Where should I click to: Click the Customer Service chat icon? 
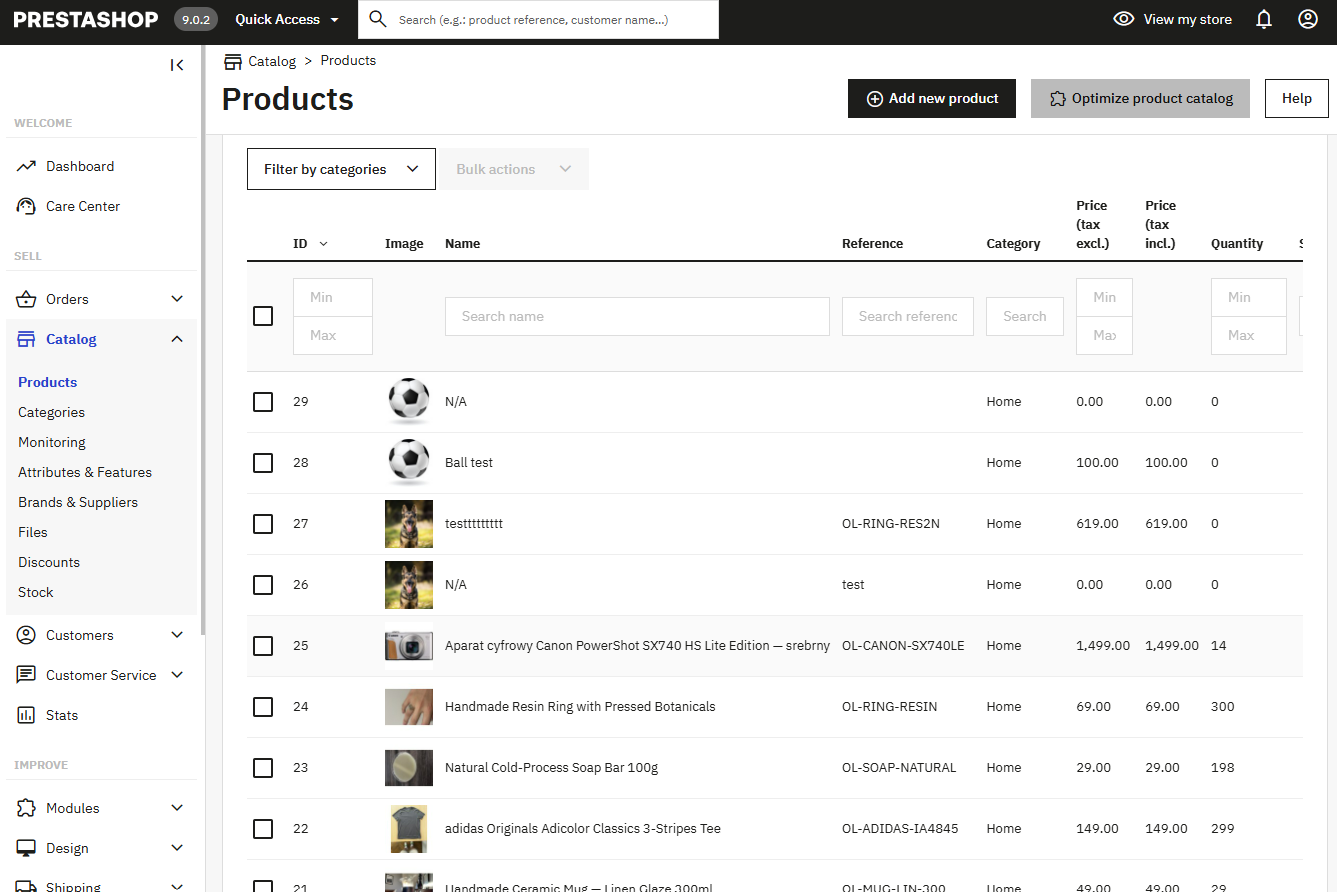[x=27, y=675]
